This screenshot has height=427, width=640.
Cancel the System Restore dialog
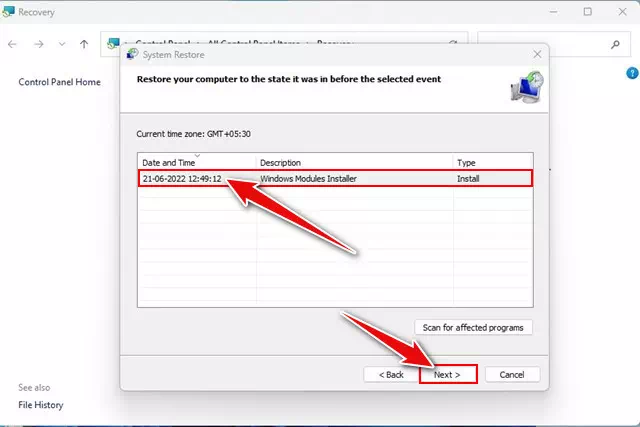click(x=512, y=374)
